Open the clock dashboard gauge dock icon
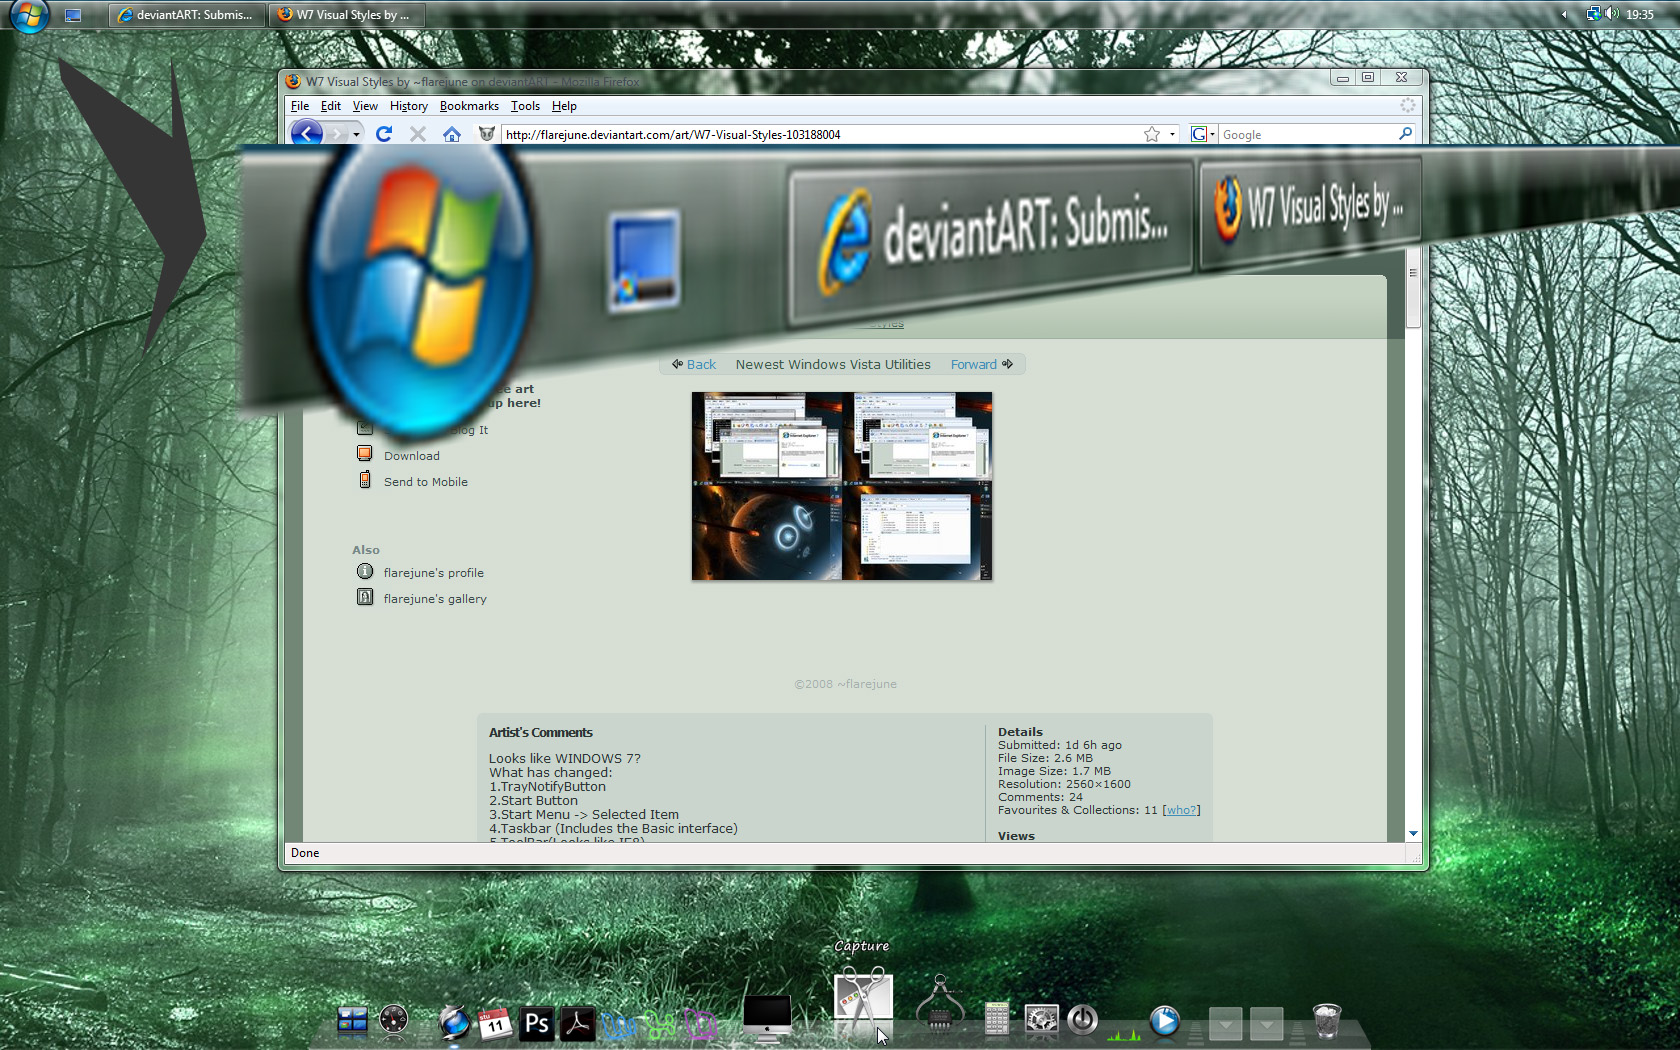The width and height of the screenshot is (1680, 1050). coord(393,1020)
